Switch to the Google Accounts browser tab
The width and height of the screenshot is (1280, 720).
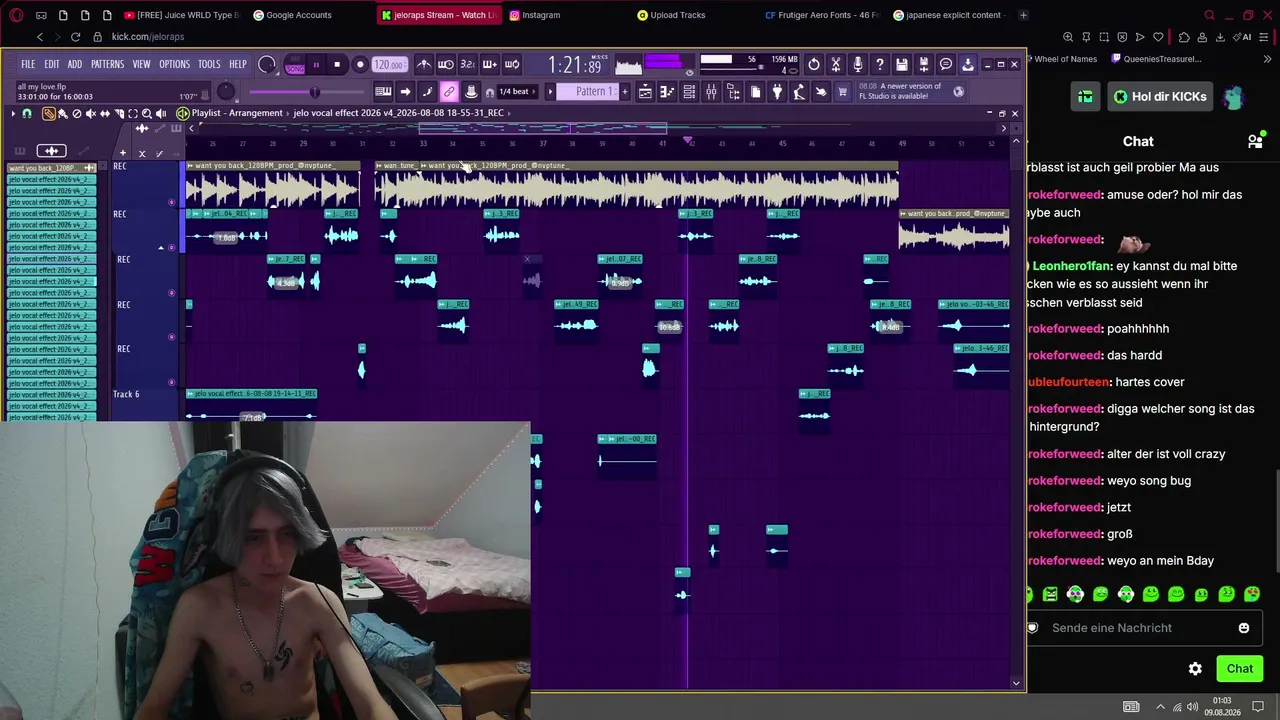[298, 15]
